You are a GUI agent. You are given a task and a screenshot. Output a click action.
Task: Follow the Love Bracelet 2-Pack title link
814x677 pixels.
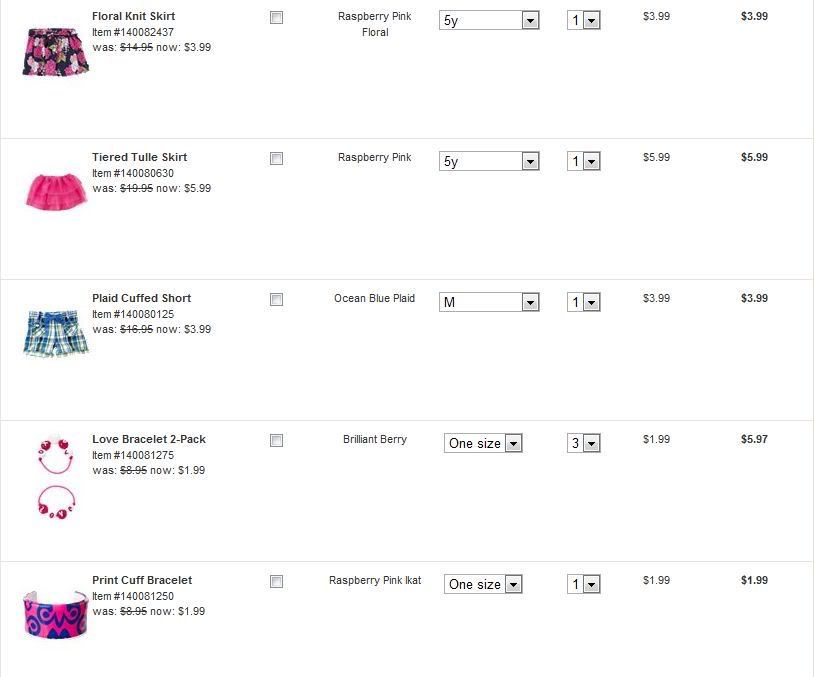point(148,440)
